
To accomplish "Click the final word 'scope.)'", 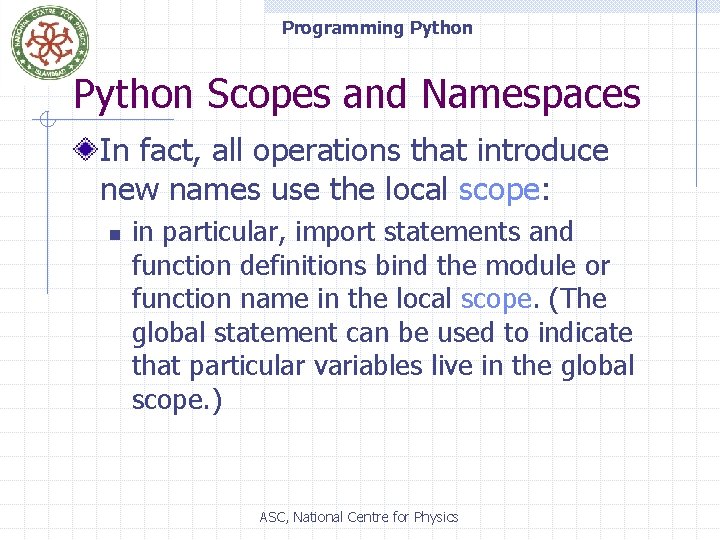I will tap(177, 400).
